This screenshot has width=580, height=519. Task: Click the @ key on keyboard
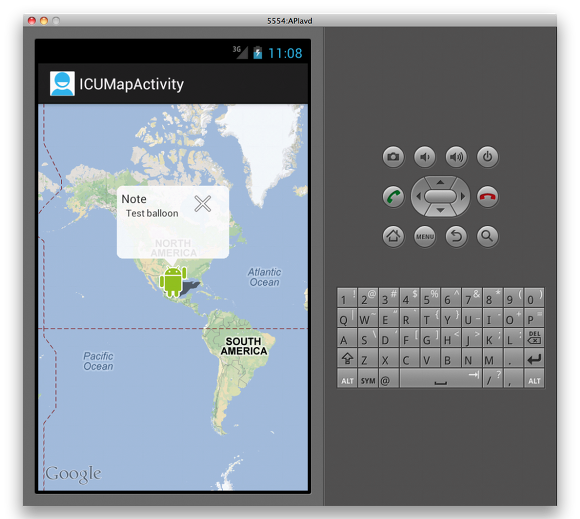(x=388, y=379)
